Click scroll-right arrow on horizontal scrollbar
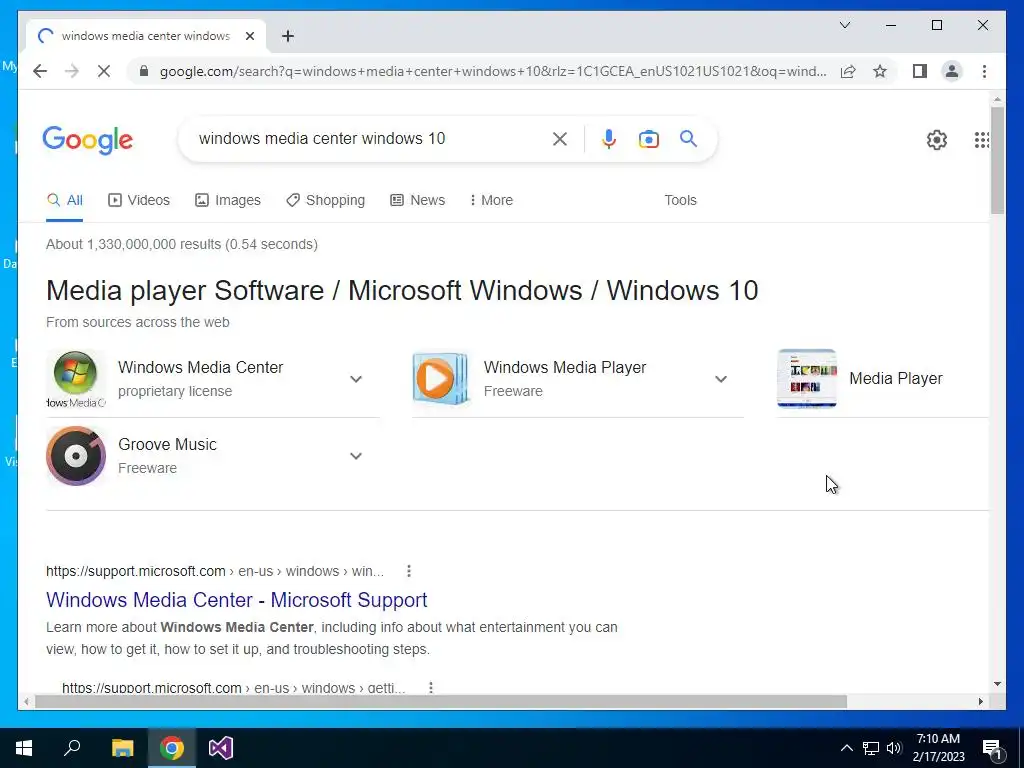Screen dimensions: 1024x768 click(x=981, y=701)
